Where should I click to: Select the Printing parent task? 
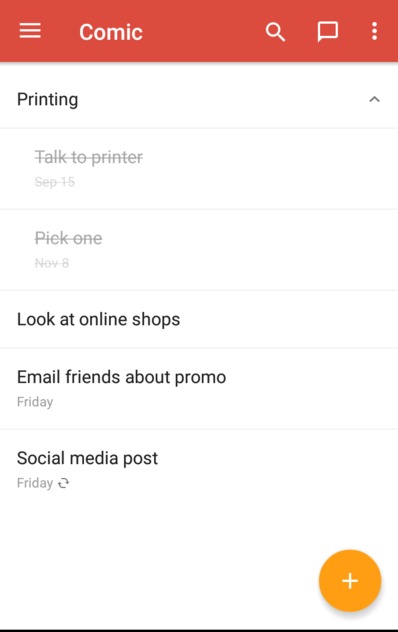tap(199, 99)
